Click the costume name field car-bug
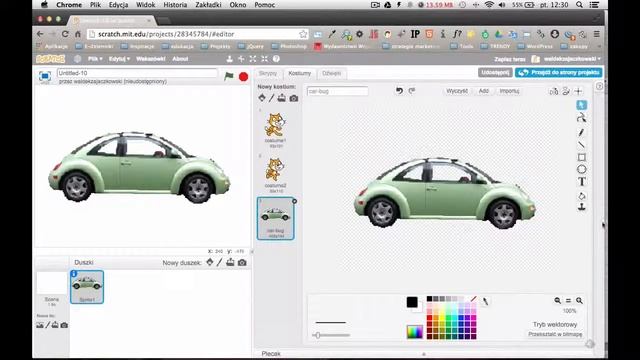Viewport: 640px width, 360px height. point(338,91)
